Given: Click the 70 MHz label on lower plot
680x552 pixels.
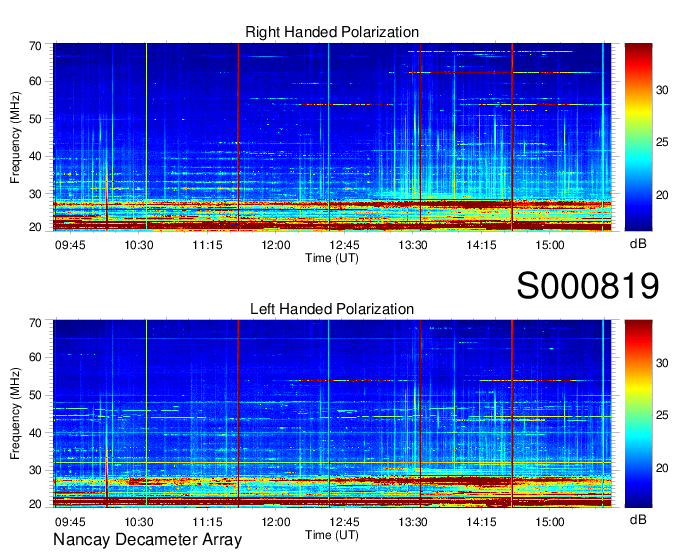Looking at the screenshot, I should point(35,323).
